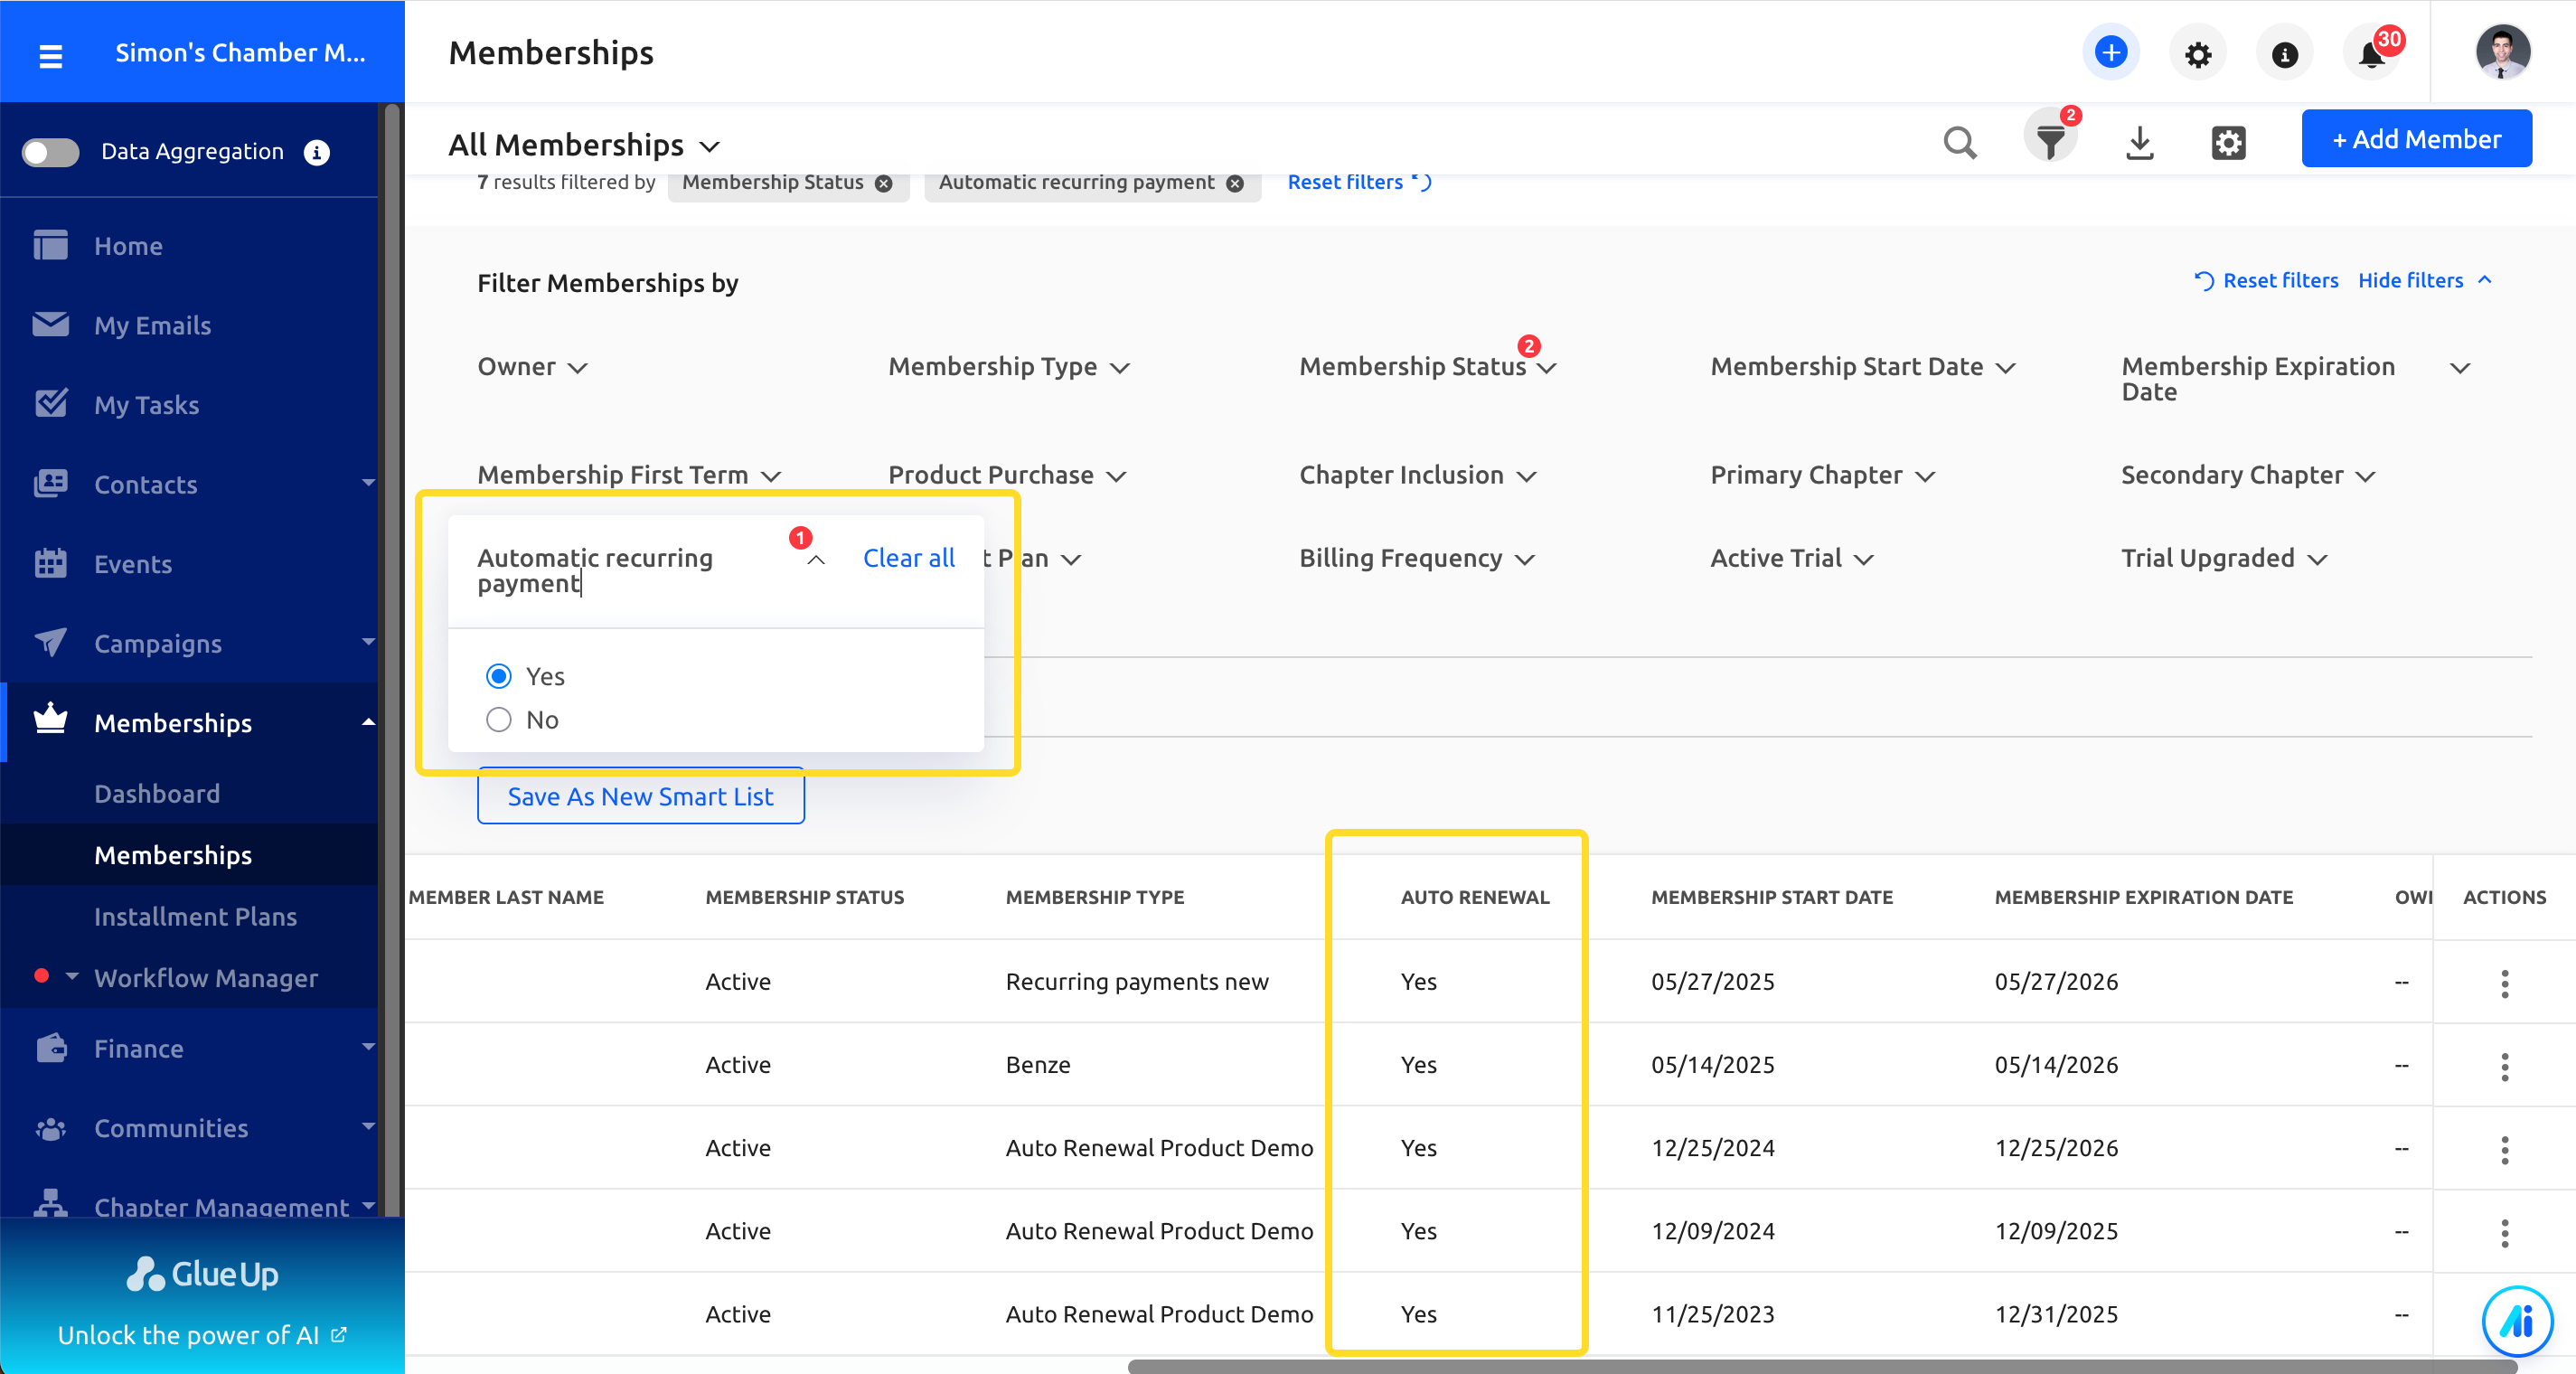Open row actions for Recurring payments new
Image resolution: width=2576 pixels, height=1374 pixels.
2504,983
